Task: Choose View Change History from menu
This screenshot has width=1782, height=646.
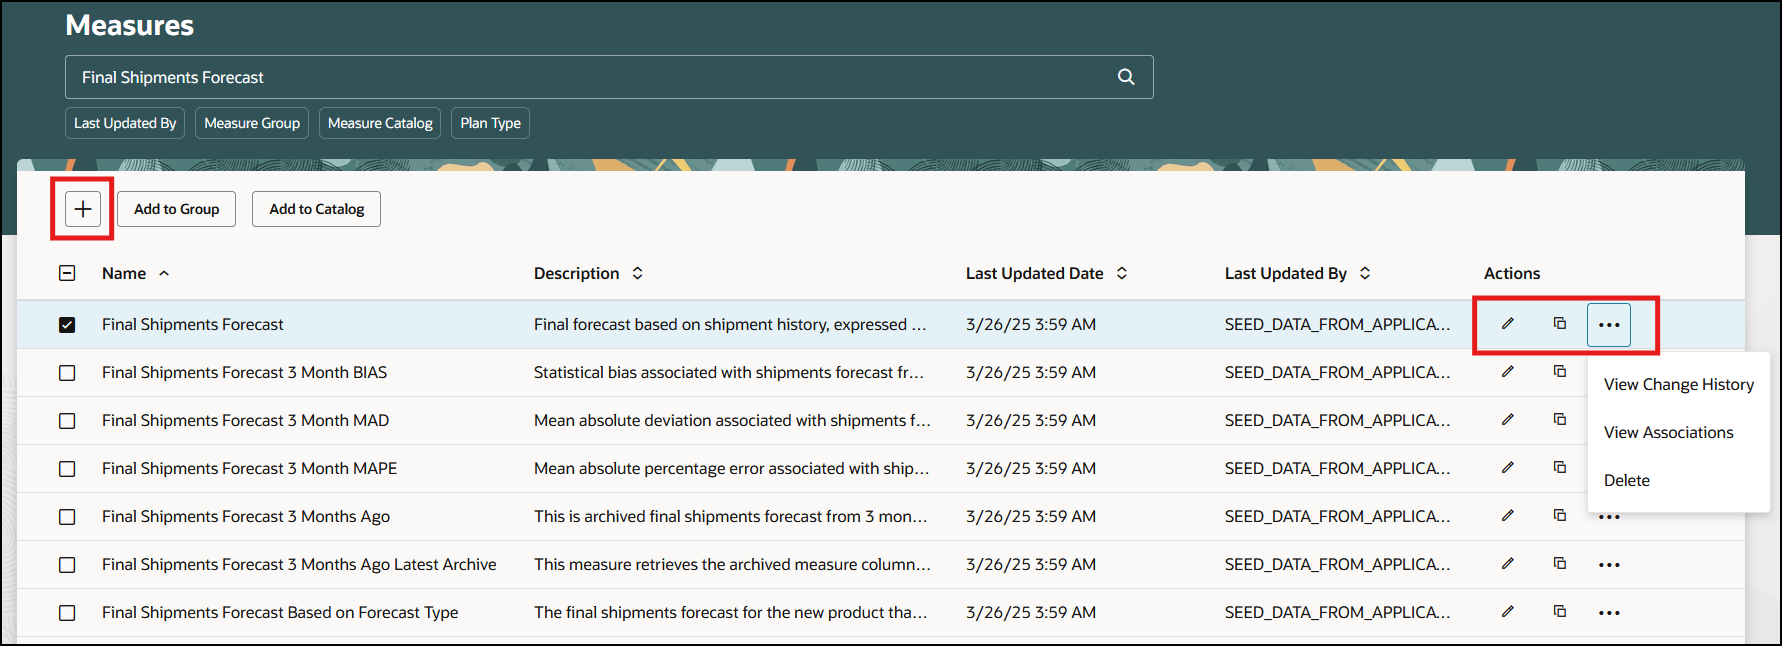Action: (x=1678, y=385)
